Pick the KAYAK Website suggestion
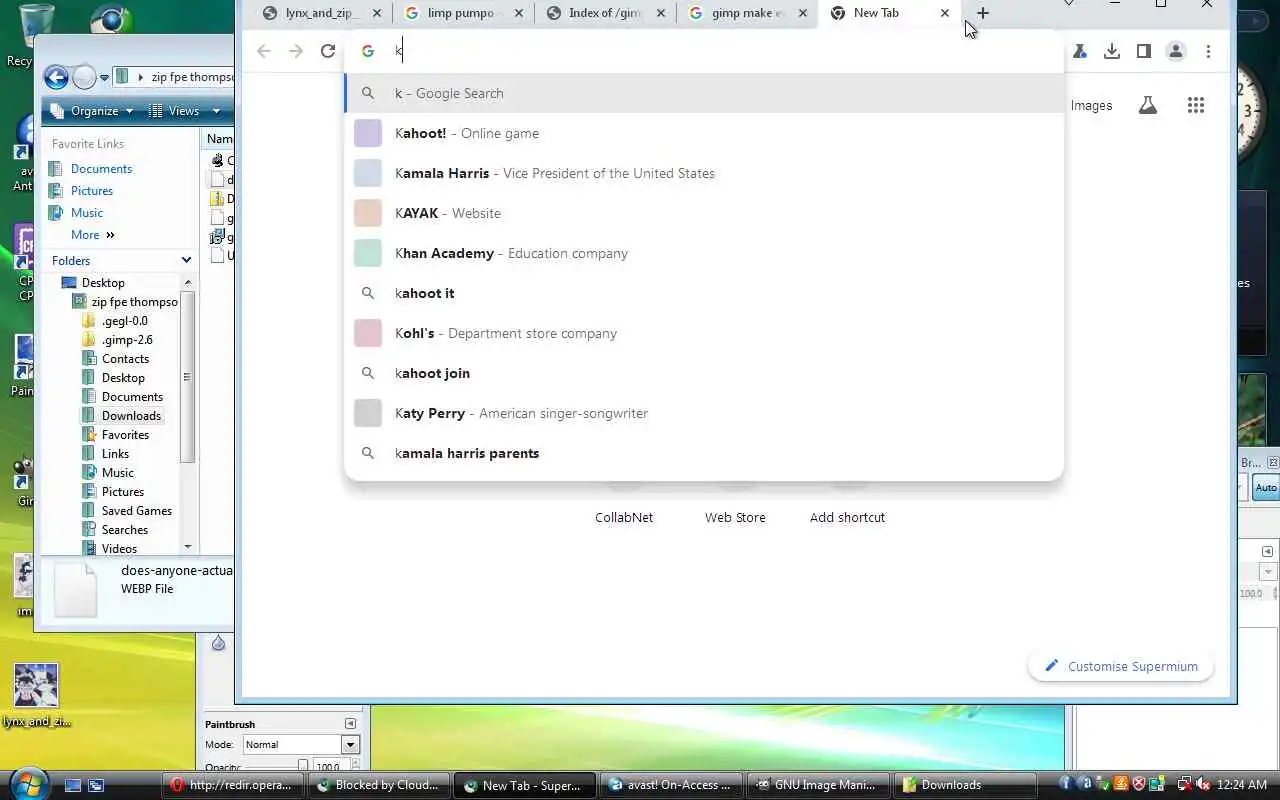The height and width of the screenshot is (800, 1280). point(704,213)
